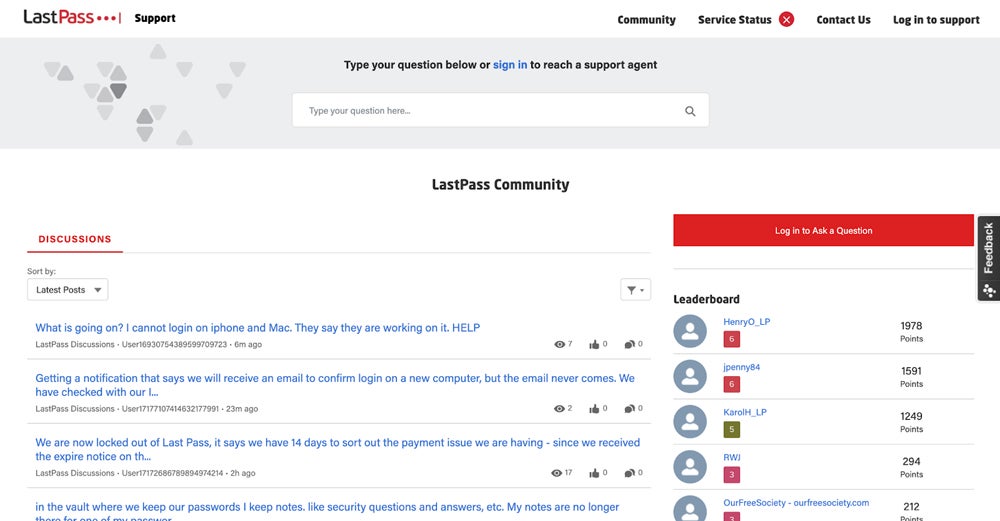Open Community in the top navigation

[x=646, y=20]
